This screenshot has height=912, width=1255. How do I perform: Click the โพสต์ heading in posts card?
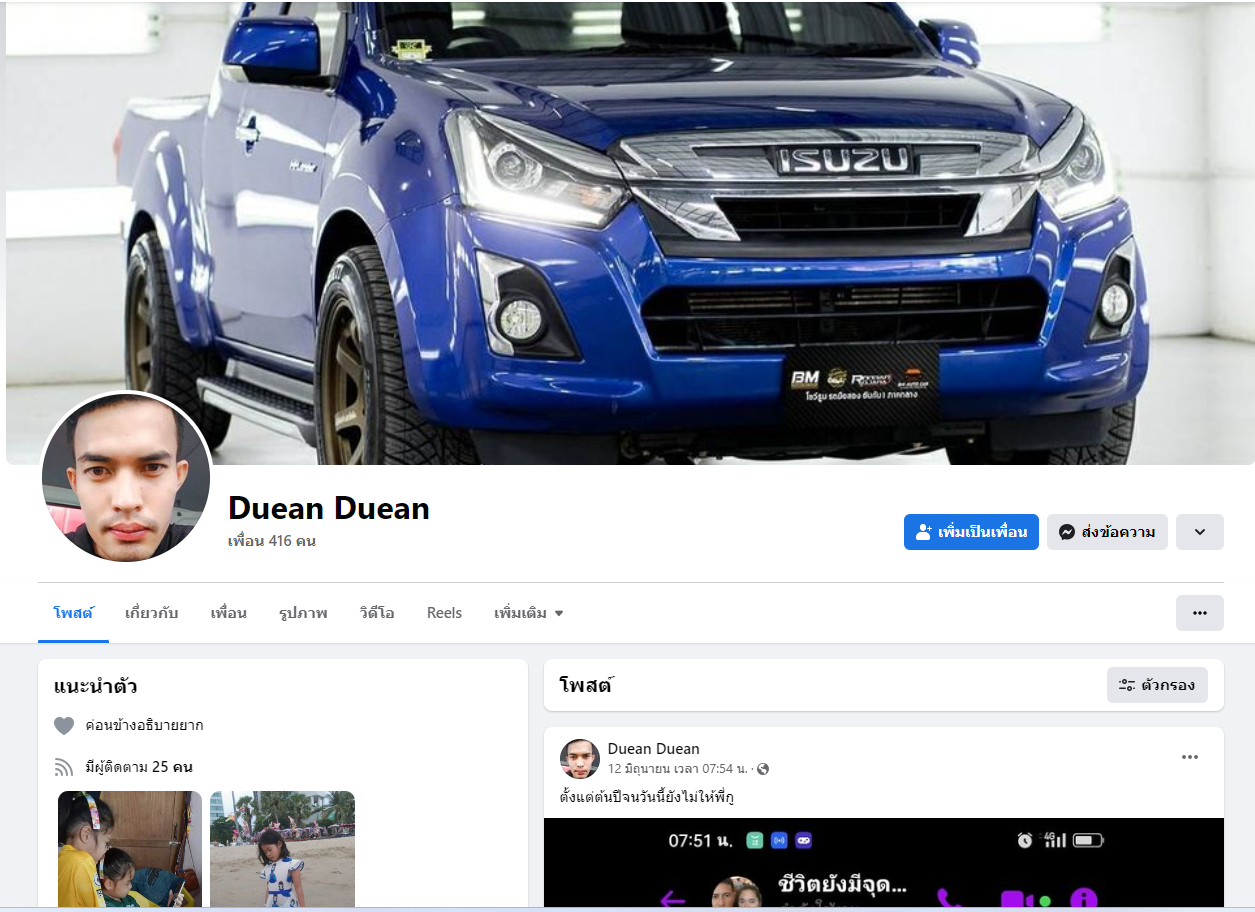pyautogui.click(x=586, y=685)
